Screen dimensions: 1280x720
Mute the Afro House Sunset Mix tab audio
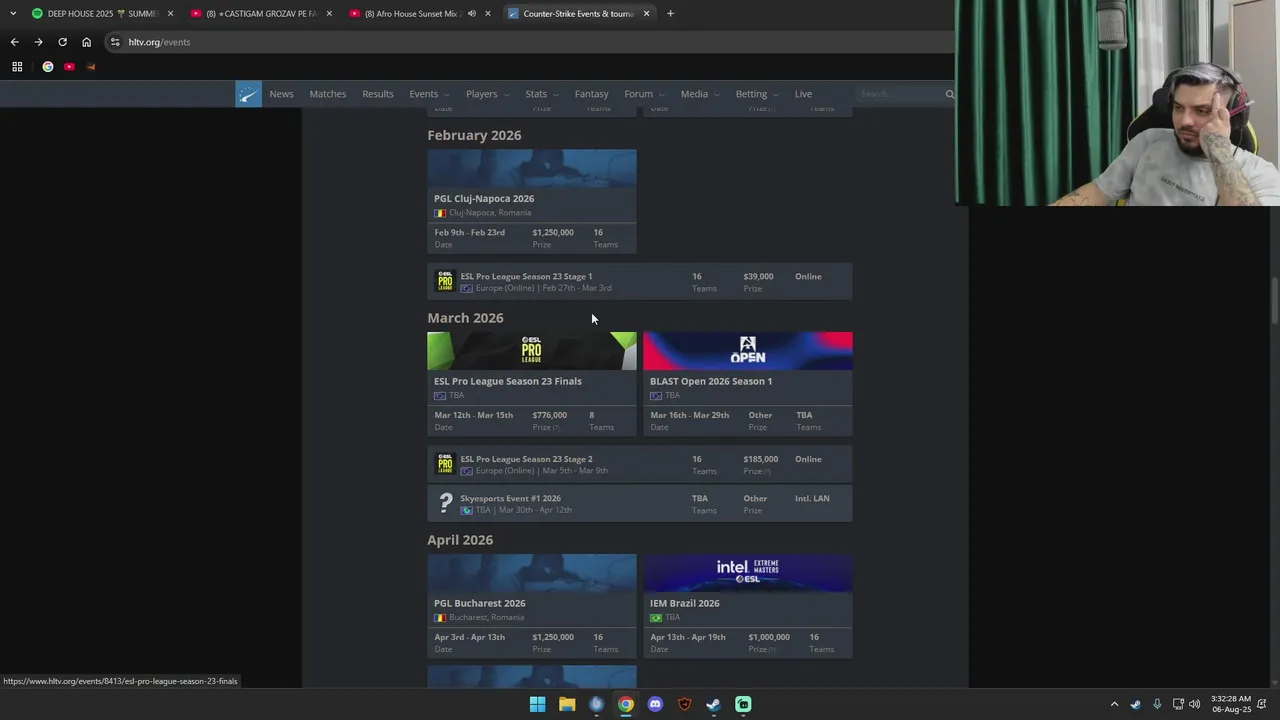pos(471,14)
